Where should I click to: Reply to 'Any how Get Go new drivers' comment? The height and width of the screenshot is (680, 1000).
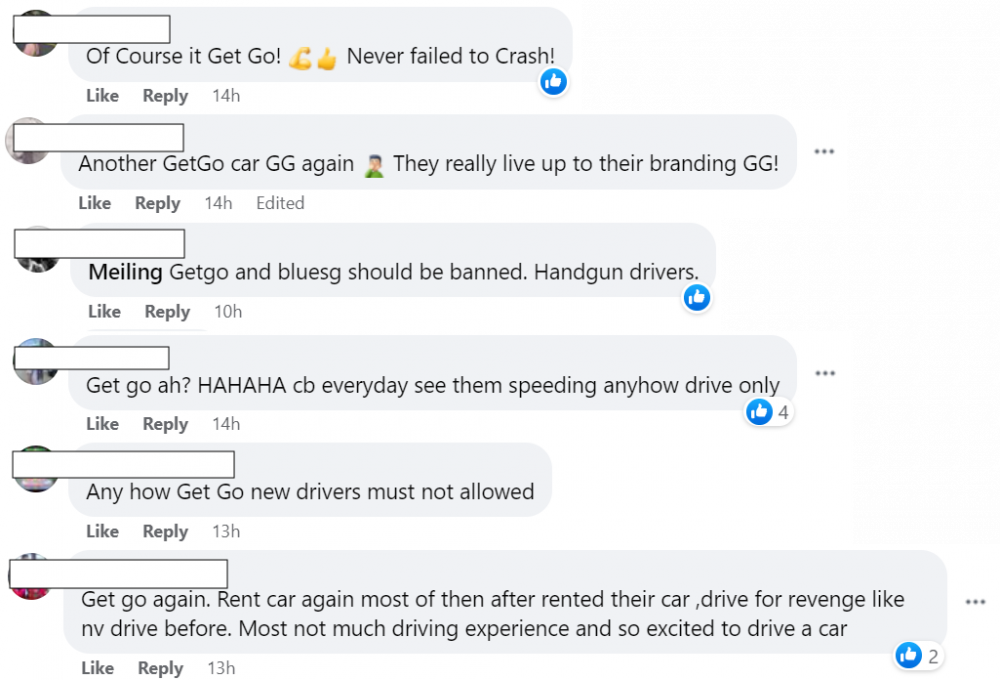point(165,531)
